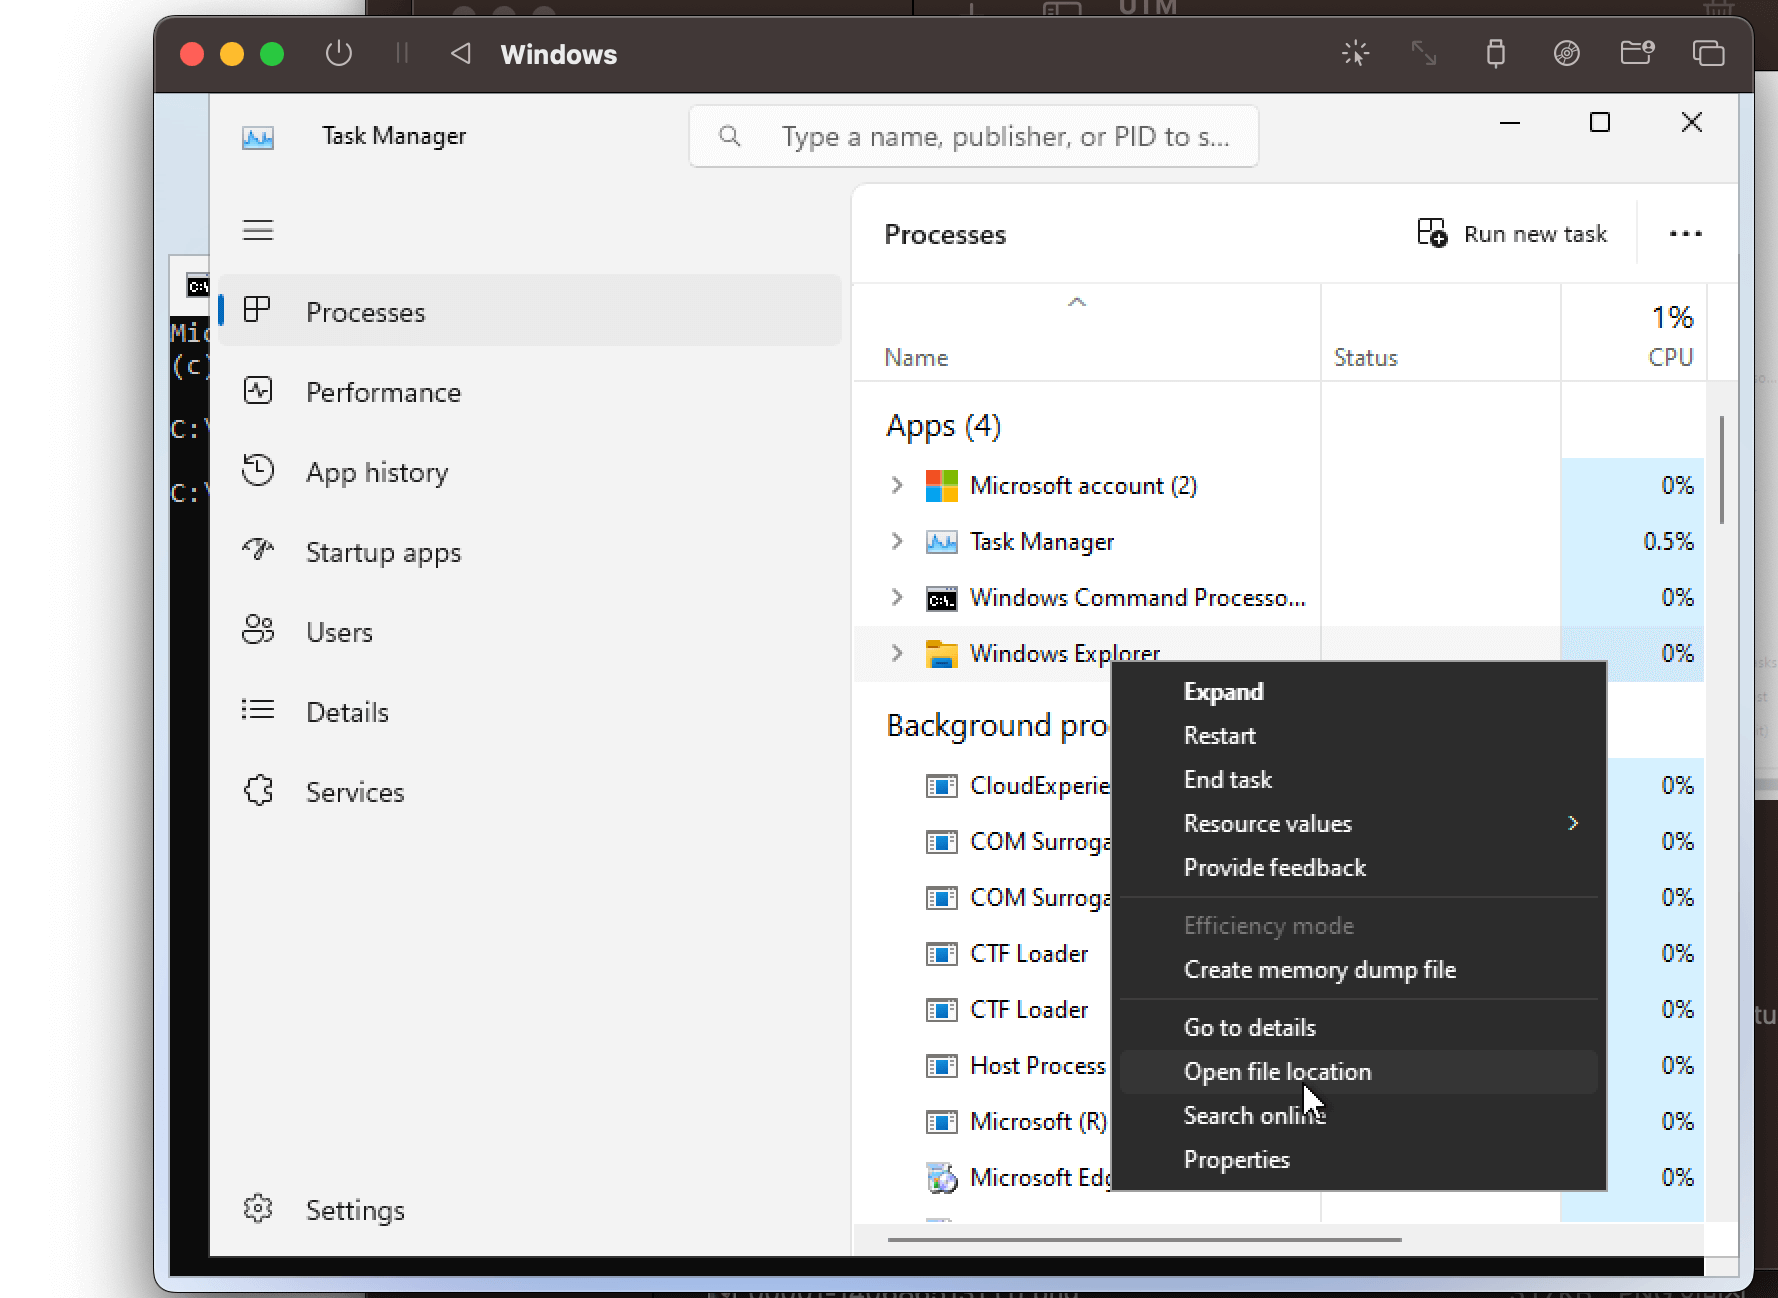Click the macOS green zoom button
Screen dimensions: 1778x1298
pyautogui.click(x=272, y=54)
